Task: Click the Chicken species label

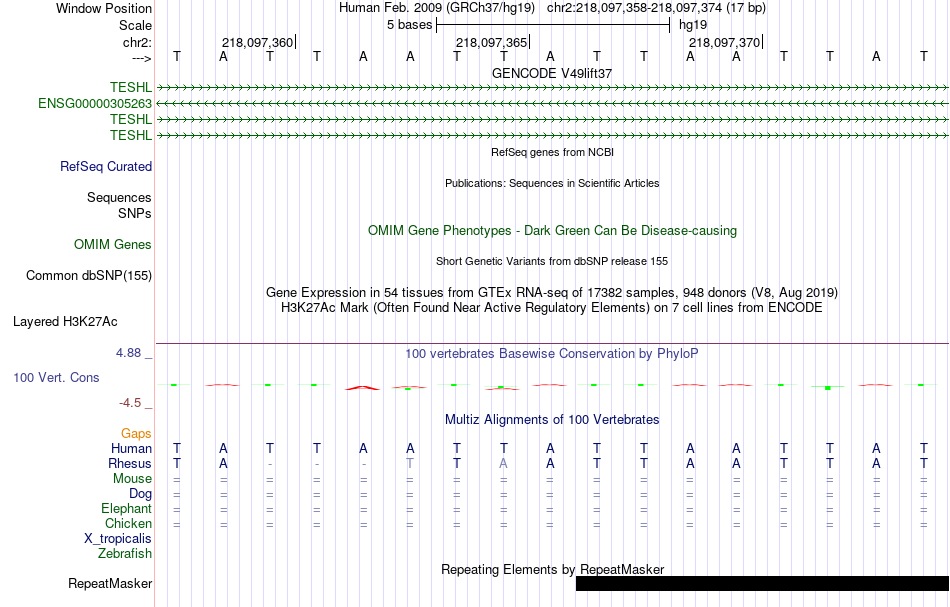Action: (128, 524)
